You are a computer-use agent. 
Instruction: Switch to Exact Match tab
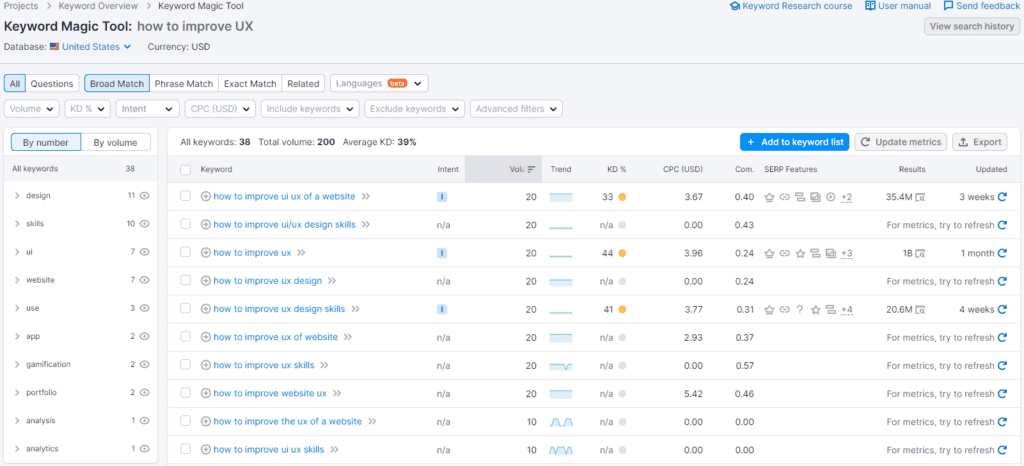tap(250, 84)
